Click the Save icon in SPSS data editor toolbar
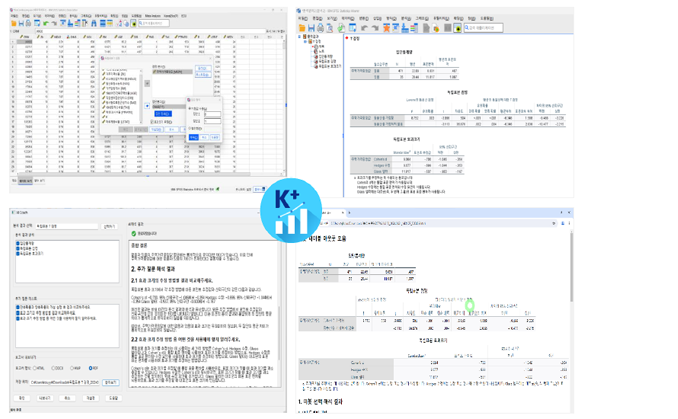This screenshot has height=419, width=678. [22, 24]
